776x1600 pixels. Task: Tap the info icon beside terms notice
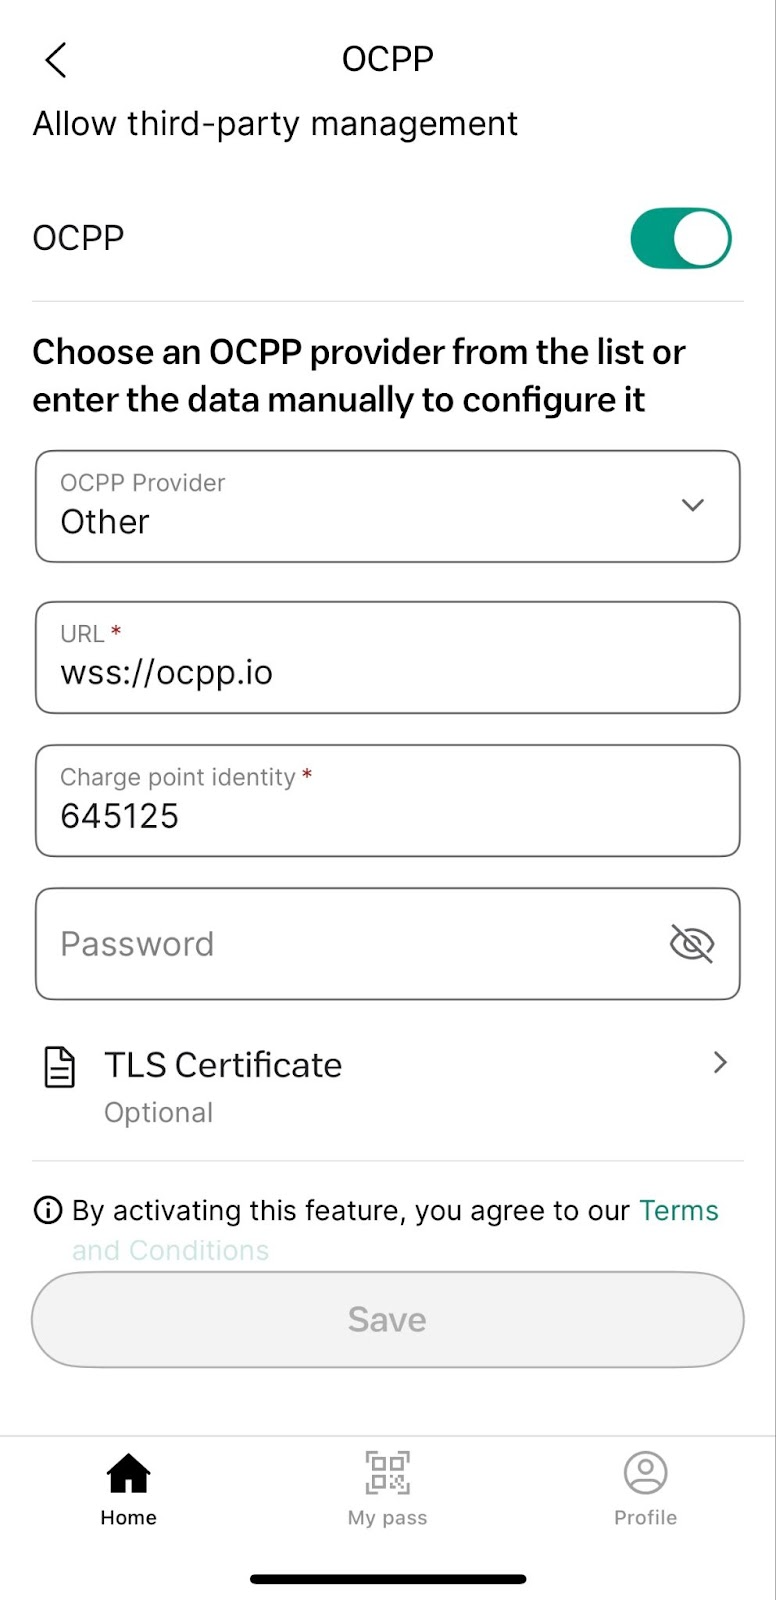click(48, 1210)
